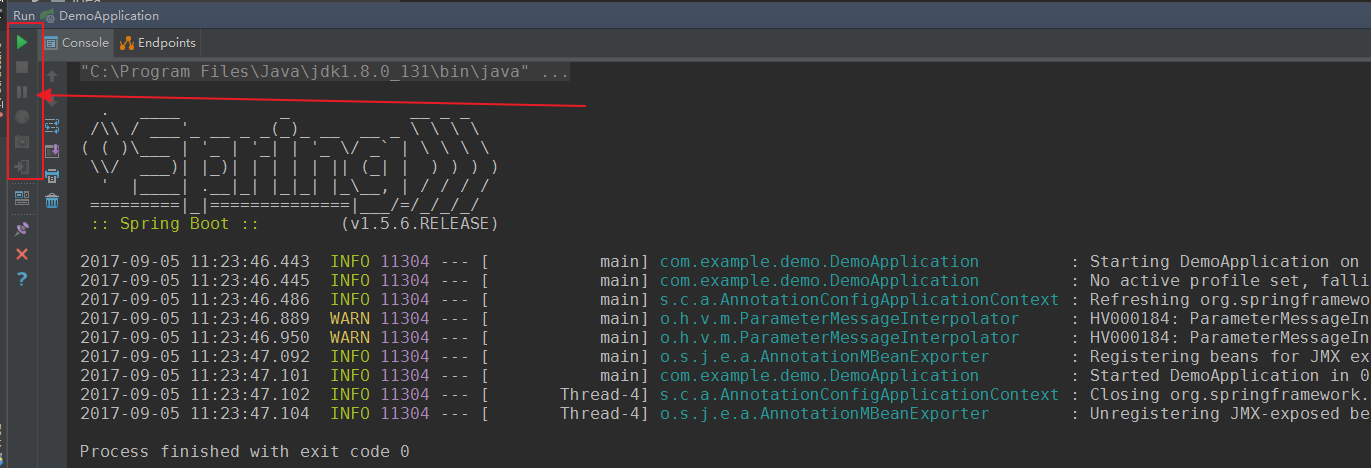
Task: Click the 'Started DemoApplication in' log message
Action: pos(1229,376)
